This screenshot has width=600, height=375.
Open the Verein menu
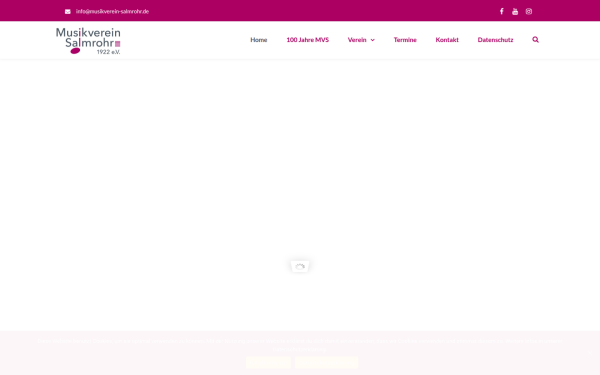[357, 40]
